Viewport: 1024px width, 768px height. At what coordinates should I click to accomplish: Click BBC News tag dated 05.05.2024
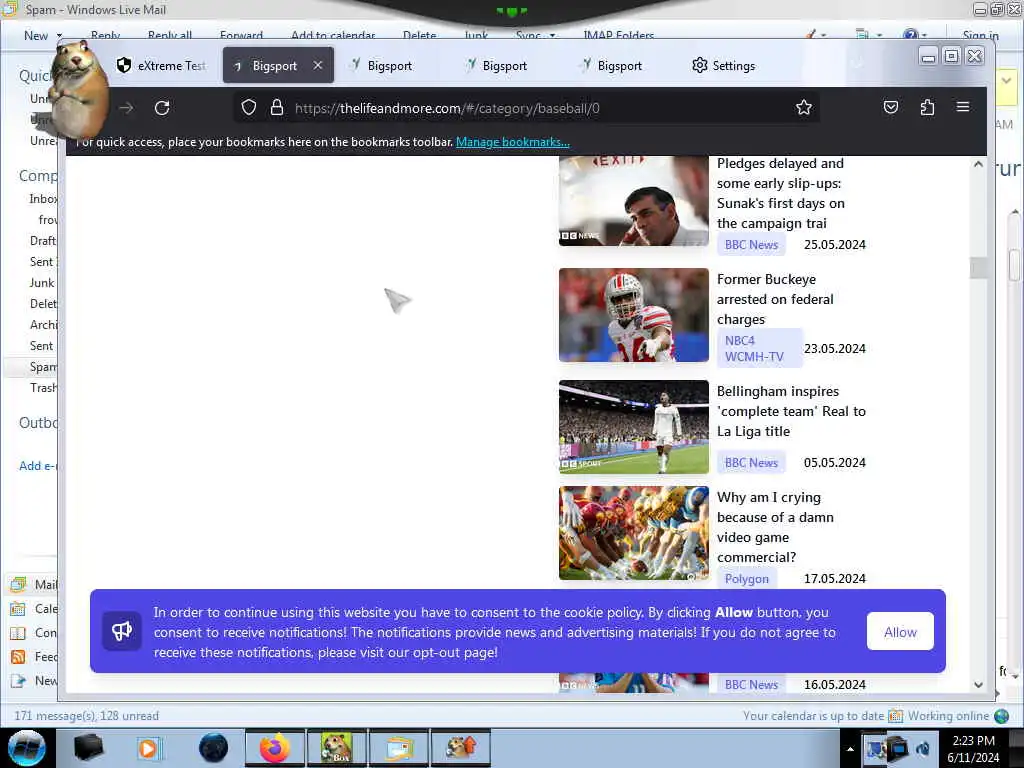(x=751, y=462)
